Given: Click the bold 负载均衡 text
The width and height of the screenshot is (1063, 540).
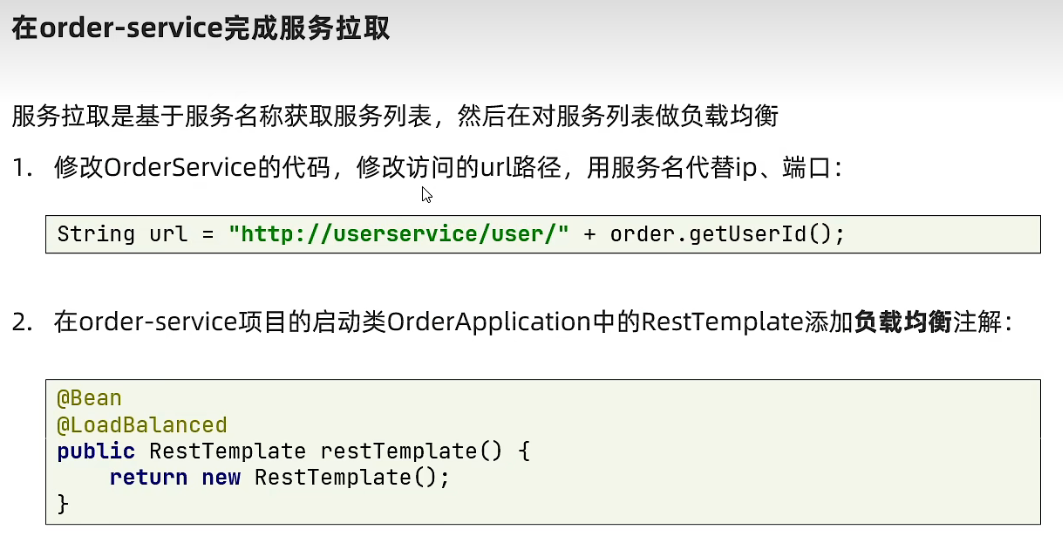Looking at the screenshot, I should [x=901, y=323].
